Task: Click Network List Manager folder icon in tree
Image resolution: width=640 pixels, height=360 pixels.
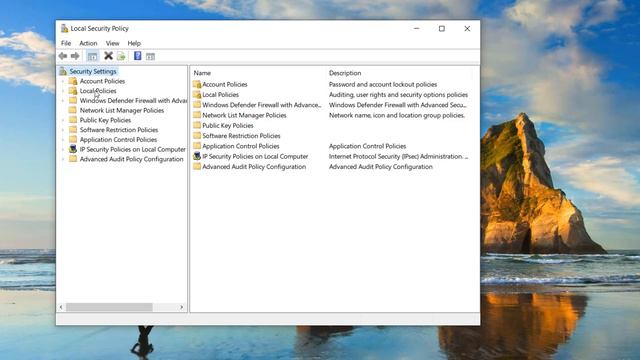Action: [73, 110]
